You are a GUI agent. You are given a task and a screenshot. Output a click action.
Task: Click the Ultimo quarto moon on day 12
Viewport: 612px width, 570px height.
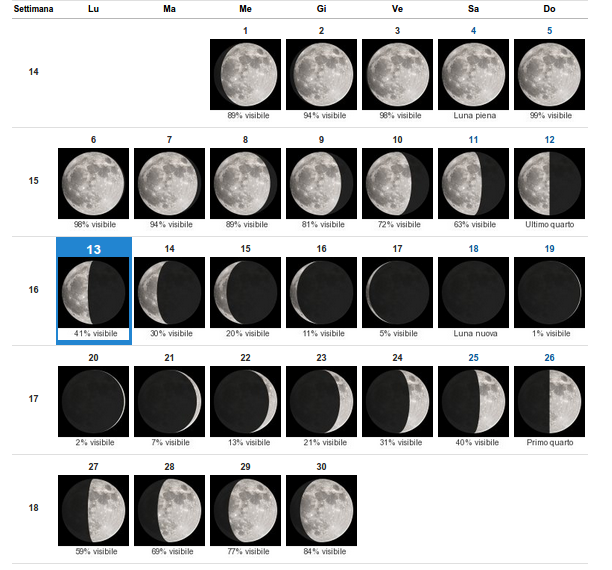pyautogui.click(x=549, y=184)
